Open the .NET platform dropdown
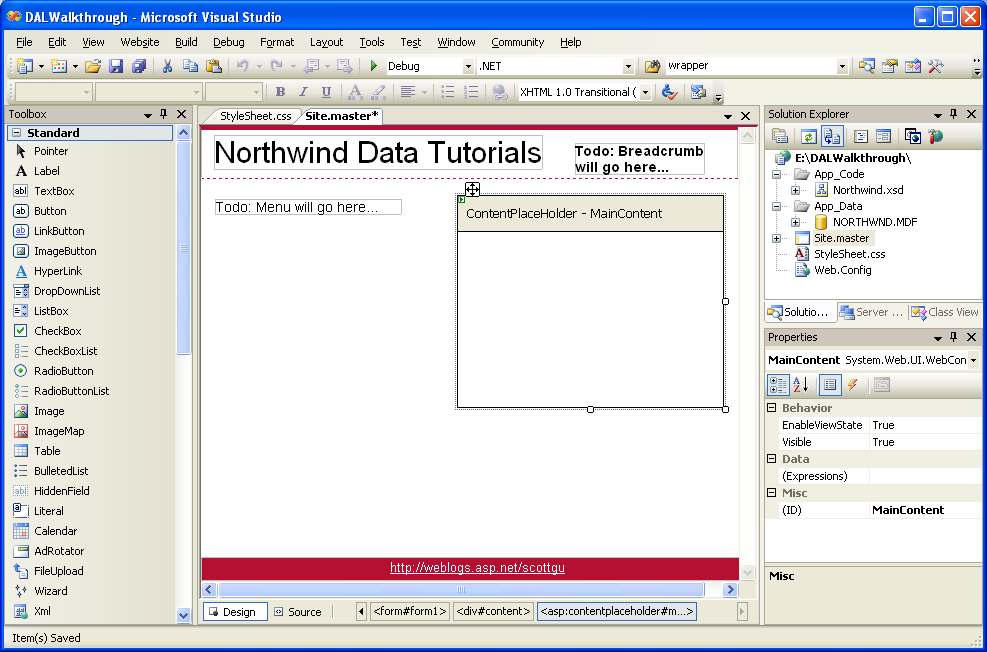Viewport: 987px width, 652px height. [x=628, y=66]
